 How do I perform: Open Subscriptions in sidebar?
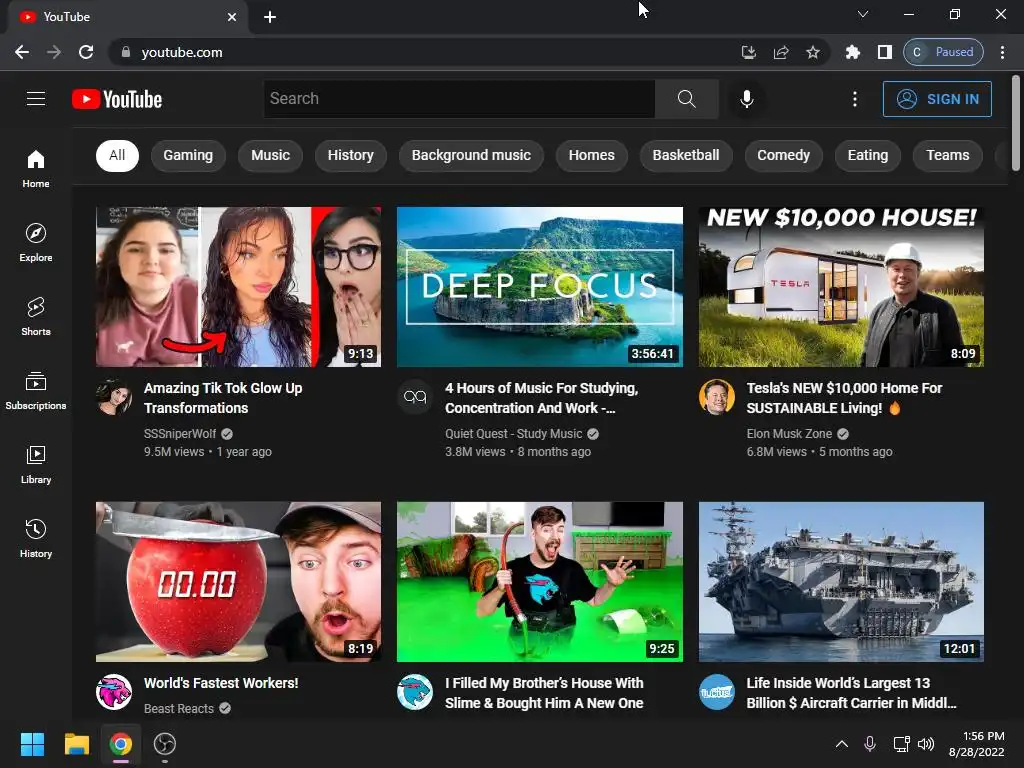click(36, 391)
